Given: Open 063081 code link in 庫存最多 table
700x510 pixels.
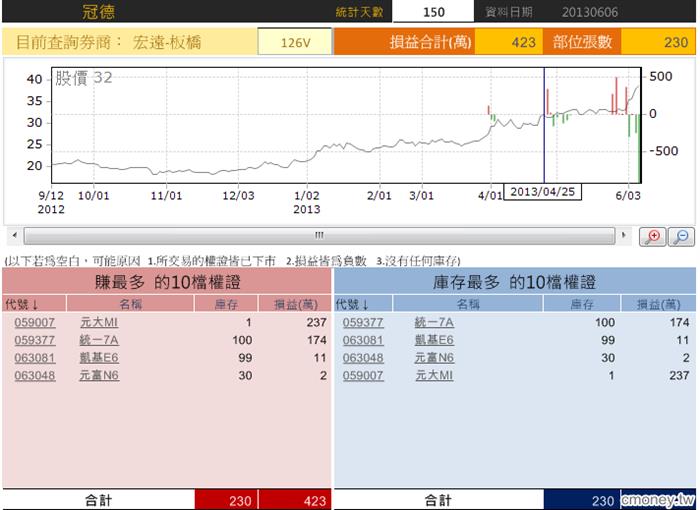Looking at the screenshot, I should [363, 340].
